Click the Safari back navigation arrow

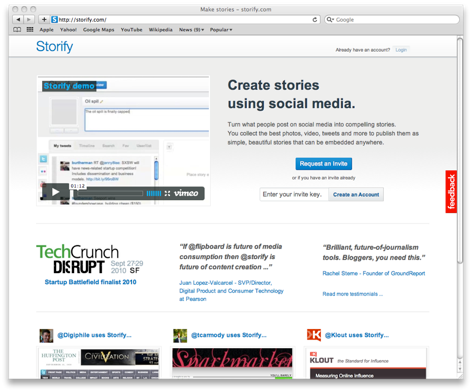(x=18, y=20)
